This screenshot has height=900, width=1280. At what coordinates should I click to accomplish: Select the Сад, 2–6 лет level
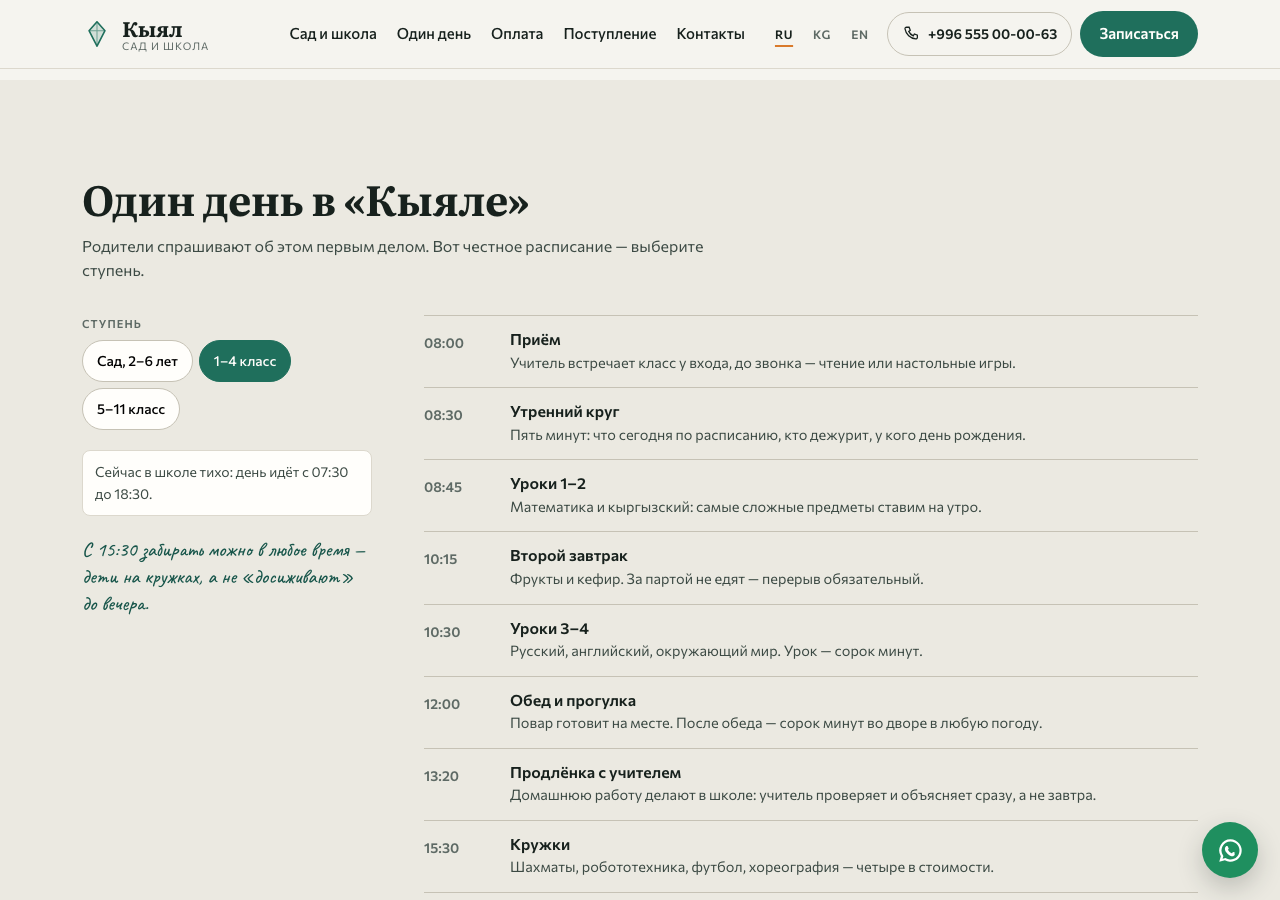click(x=137, y=361)
